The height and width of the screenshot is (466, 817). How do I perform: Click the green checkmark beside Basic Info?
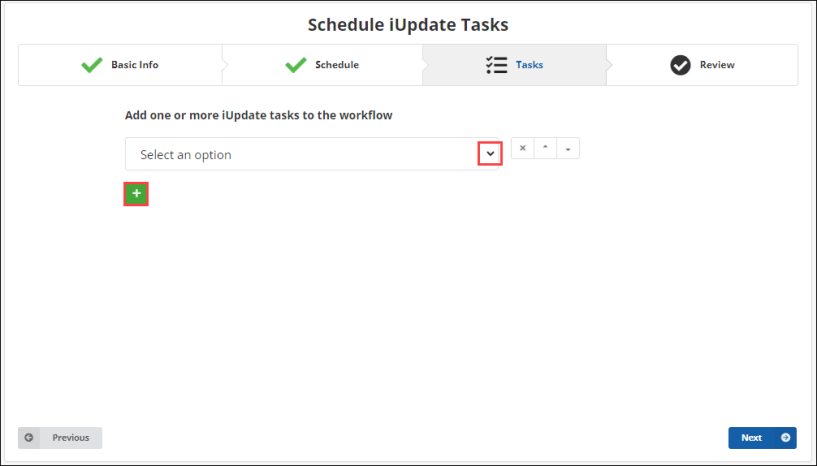pyautogui.click(x=92, y=65)
